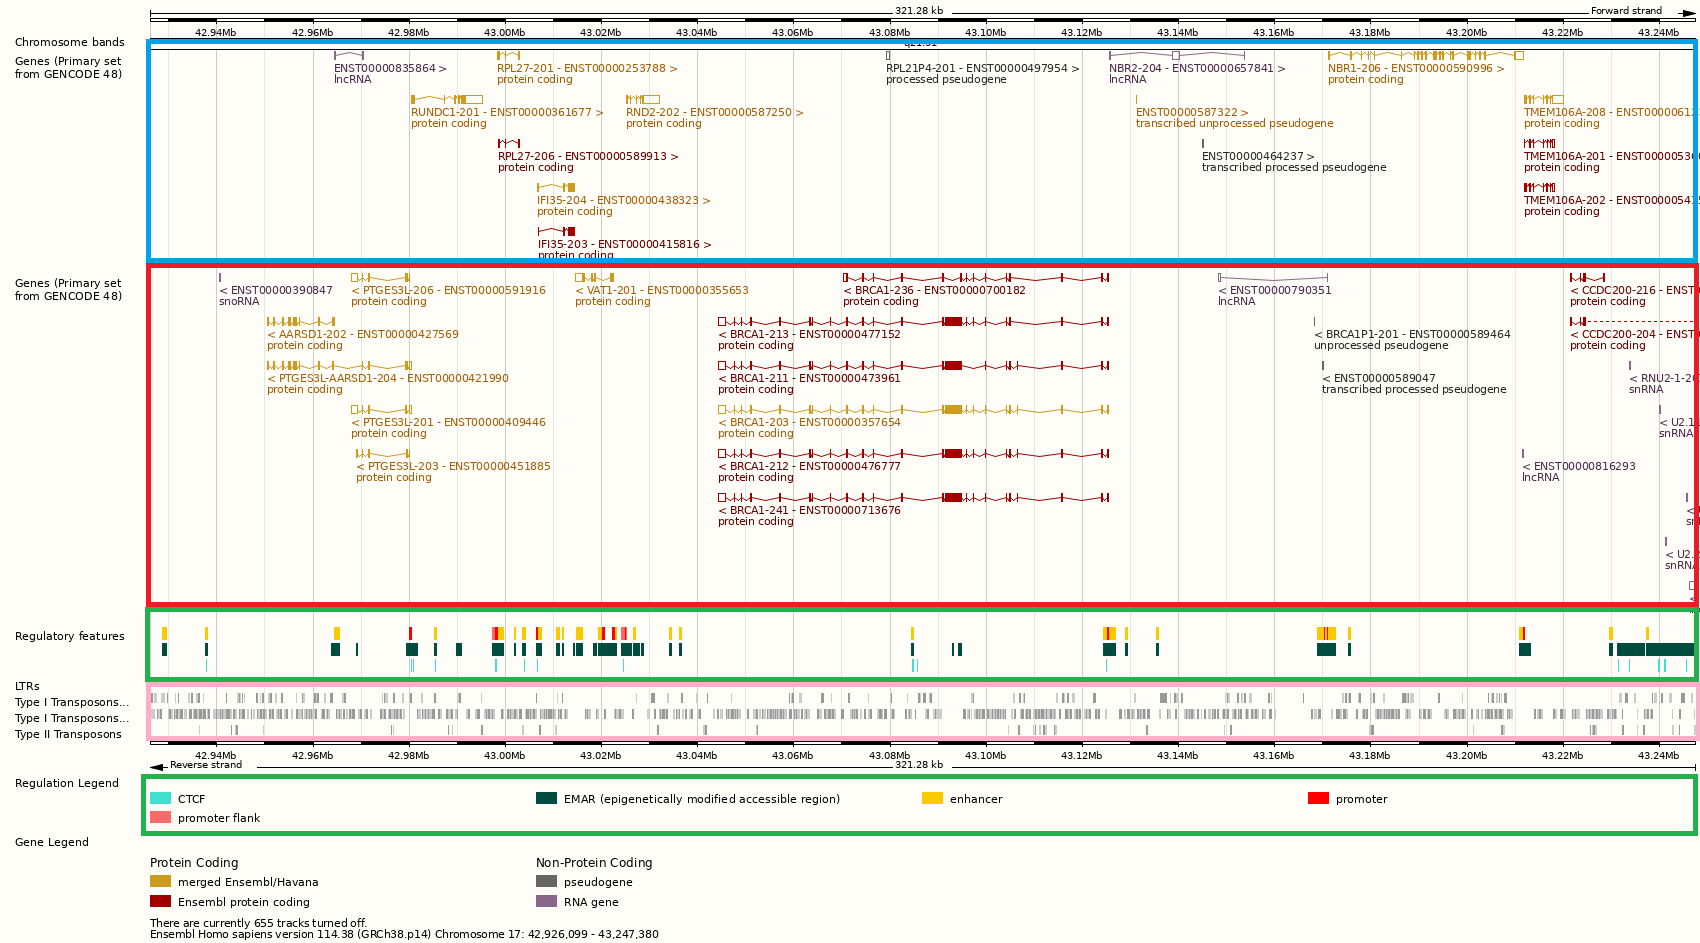Click the RUNDC1-201 ENST00000361677 transcript label
1700x943 pixels.
coord(506,112)
